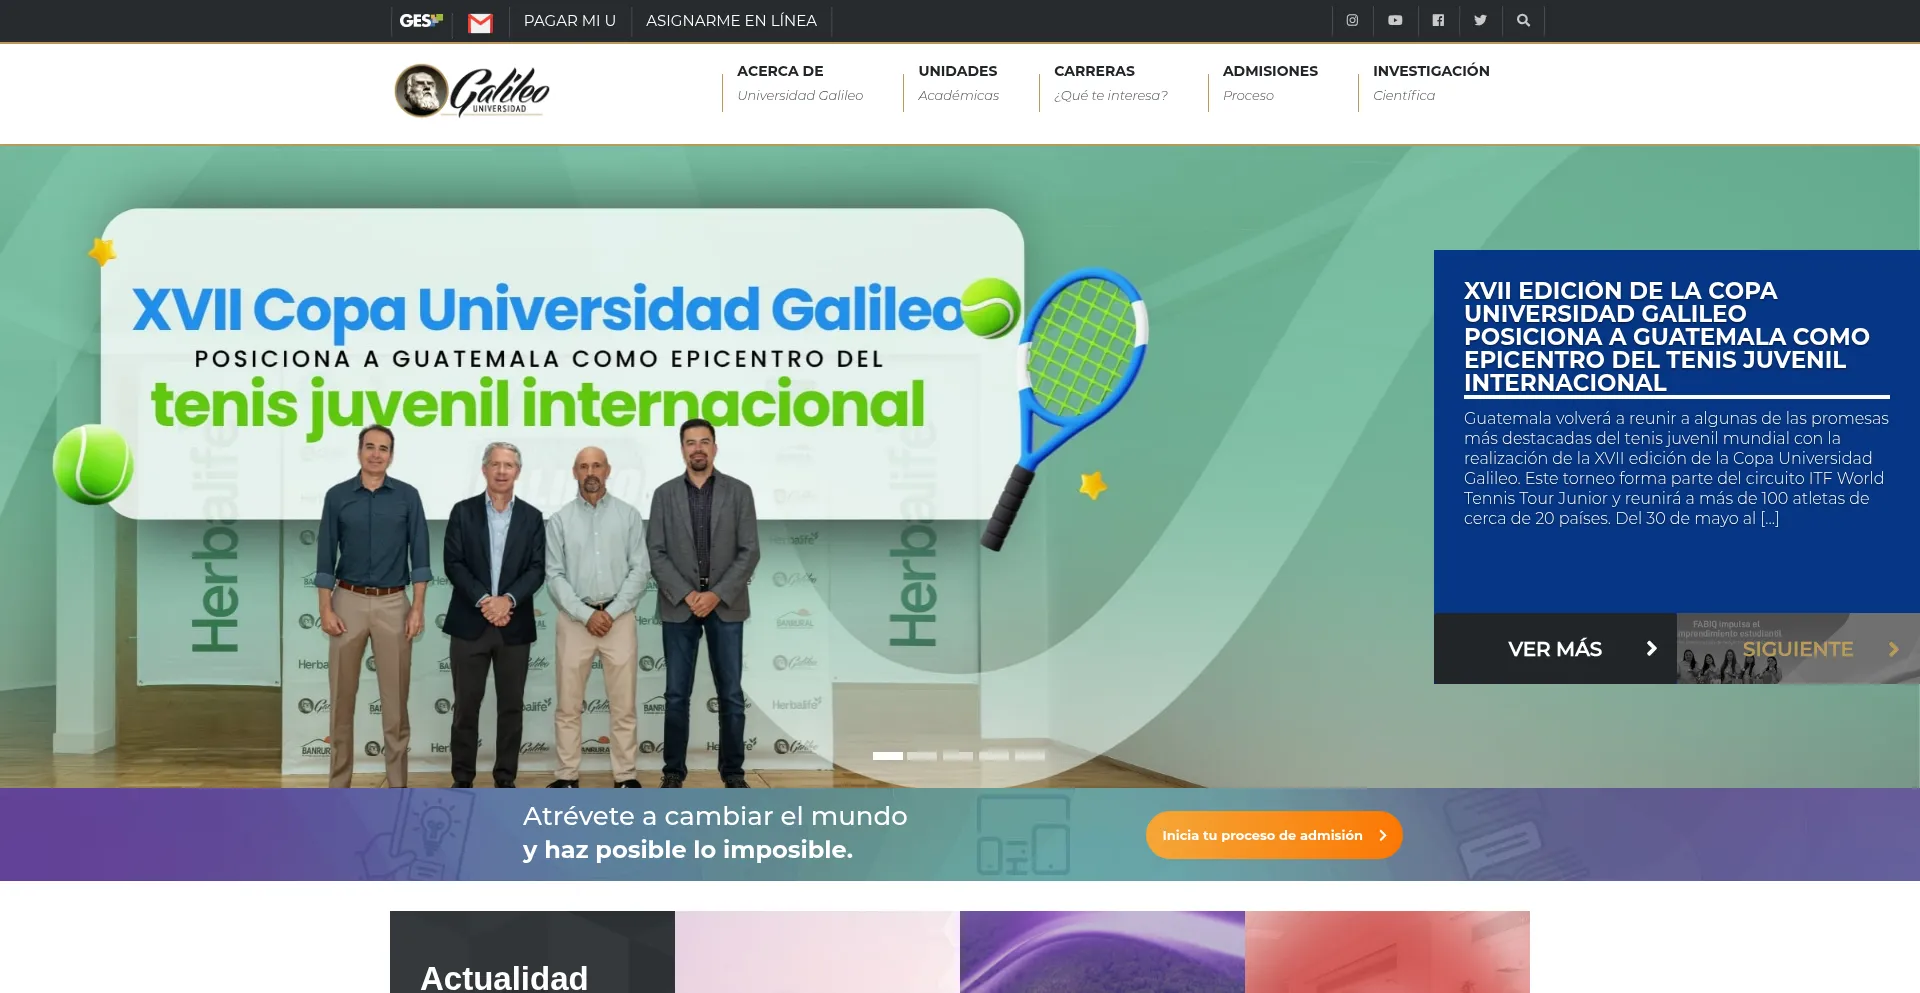Select the first carousel slide indicator
The height and width of the screenshot is (993, 1920).
click(888, 756)
